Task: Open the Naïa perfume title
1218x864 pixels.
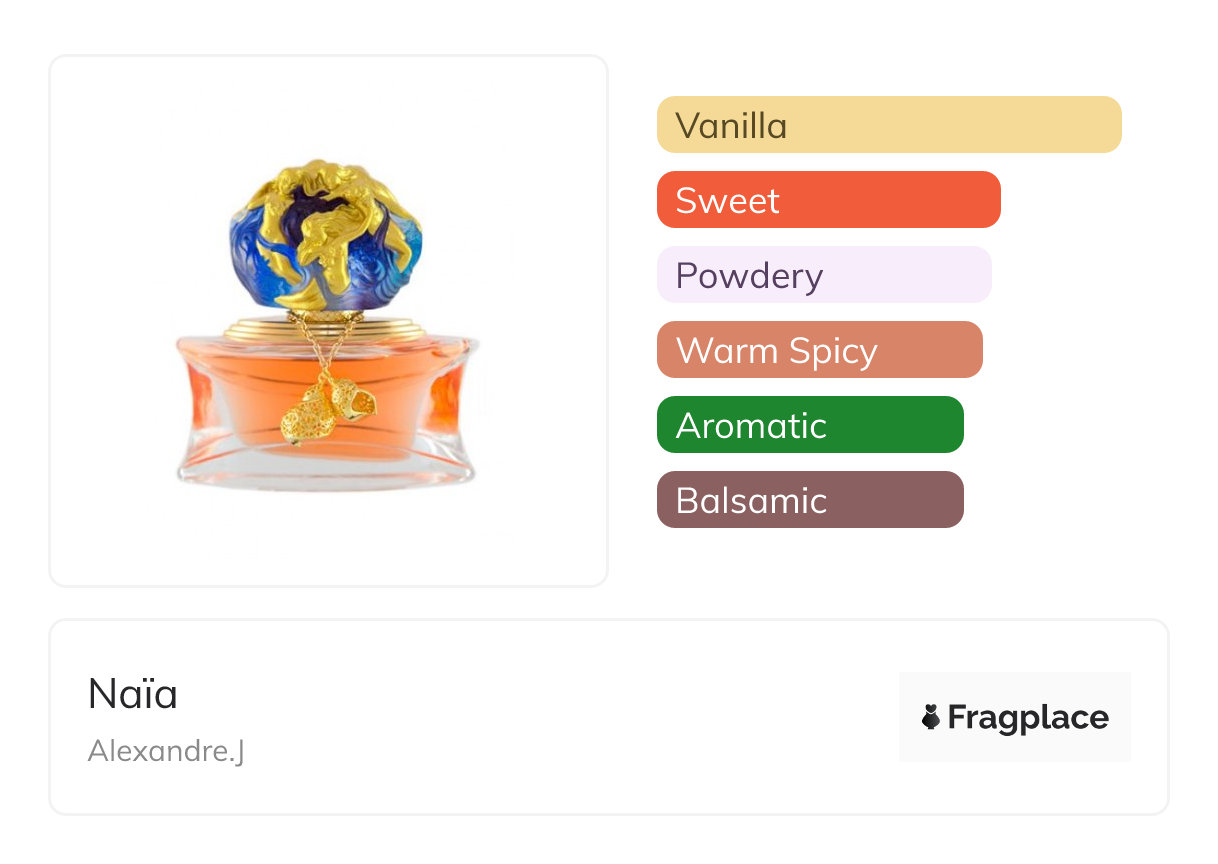Action: 133,694
